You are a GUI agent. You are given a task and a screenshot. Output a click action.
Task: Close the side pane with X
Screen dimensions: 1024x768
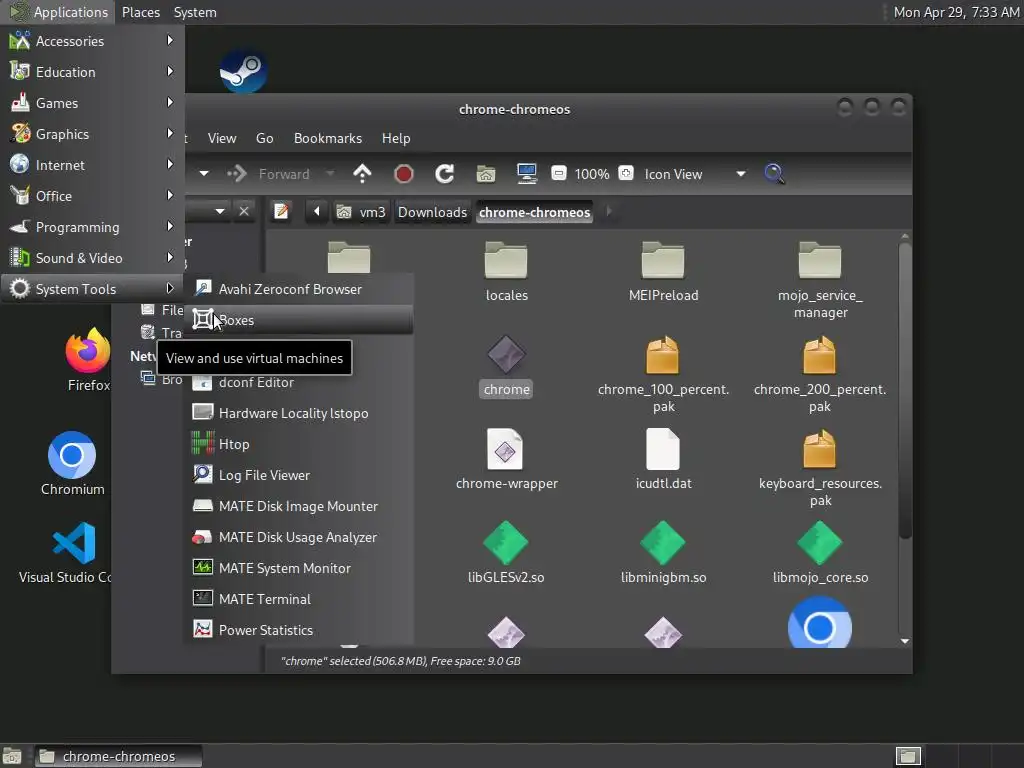(244, 212)
